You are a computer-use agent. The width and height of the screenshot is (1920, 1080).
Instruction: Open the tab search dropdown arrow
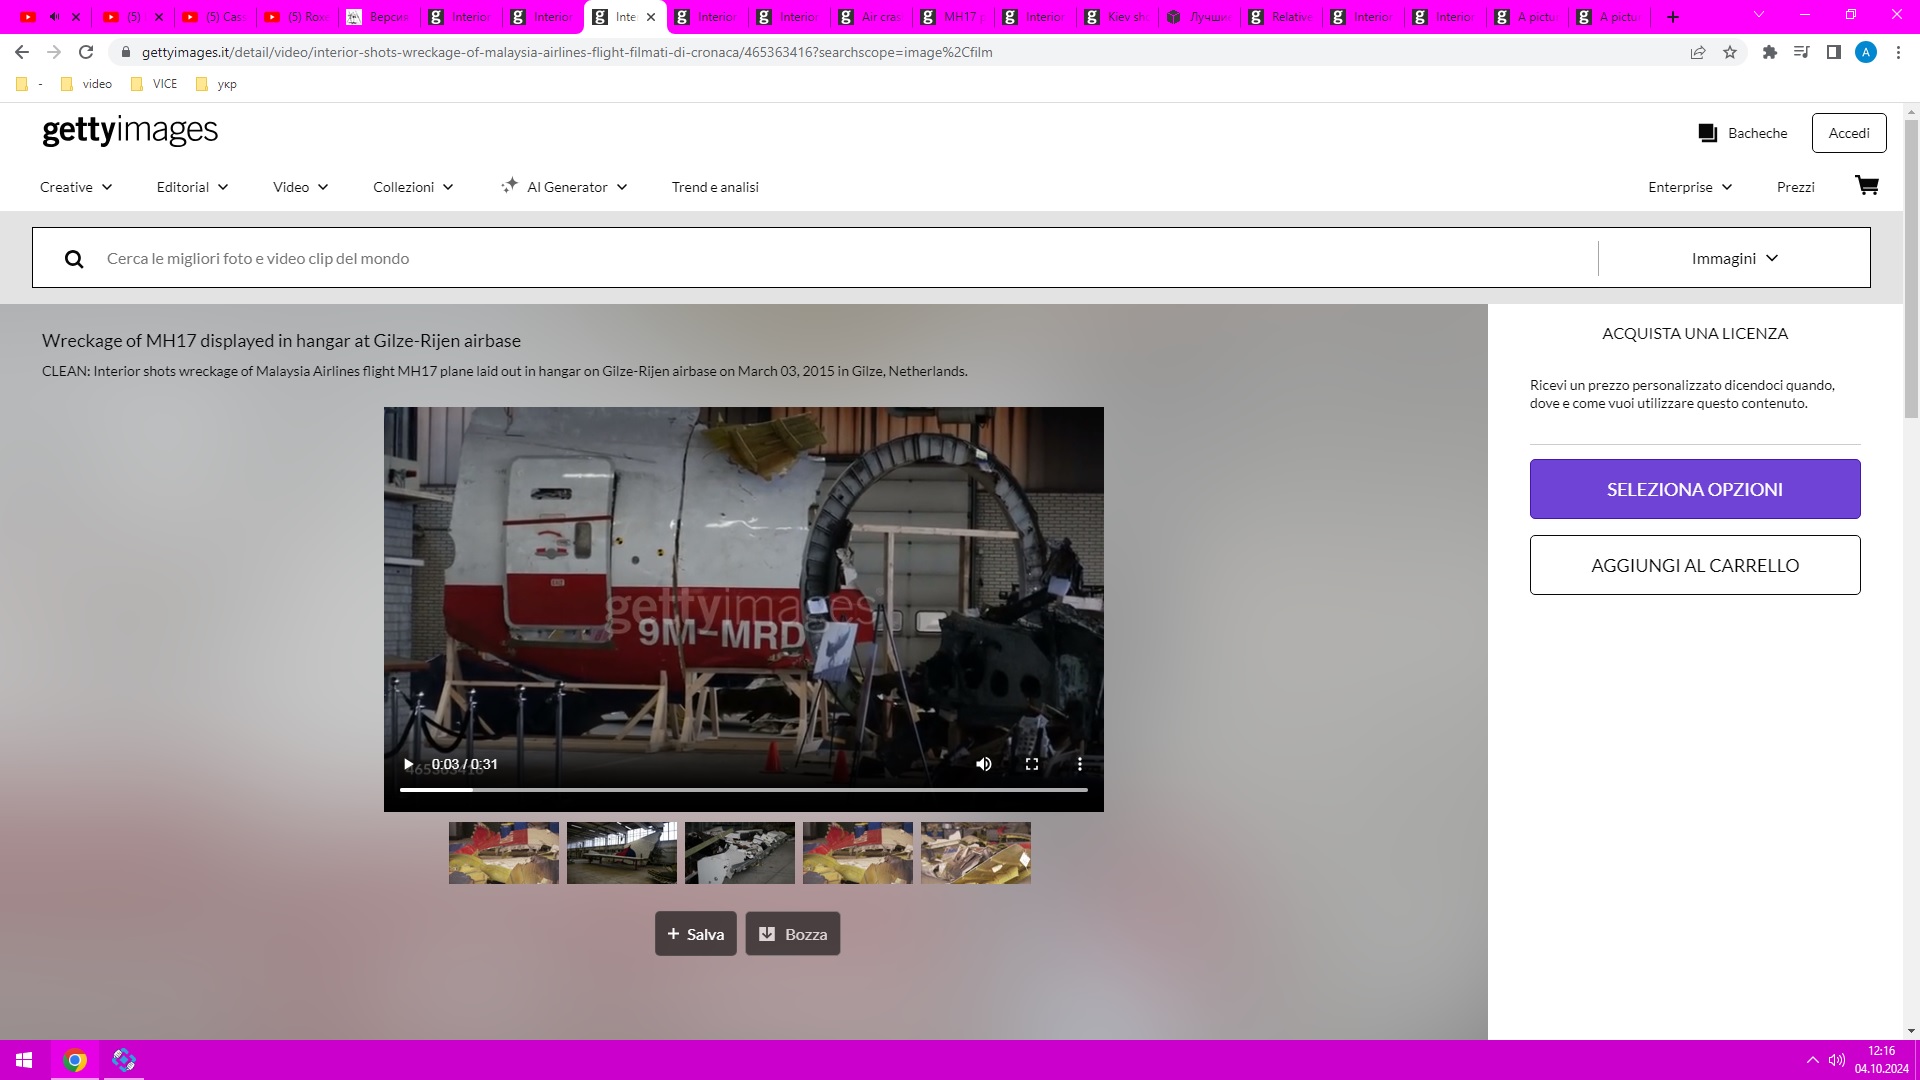1759,15
